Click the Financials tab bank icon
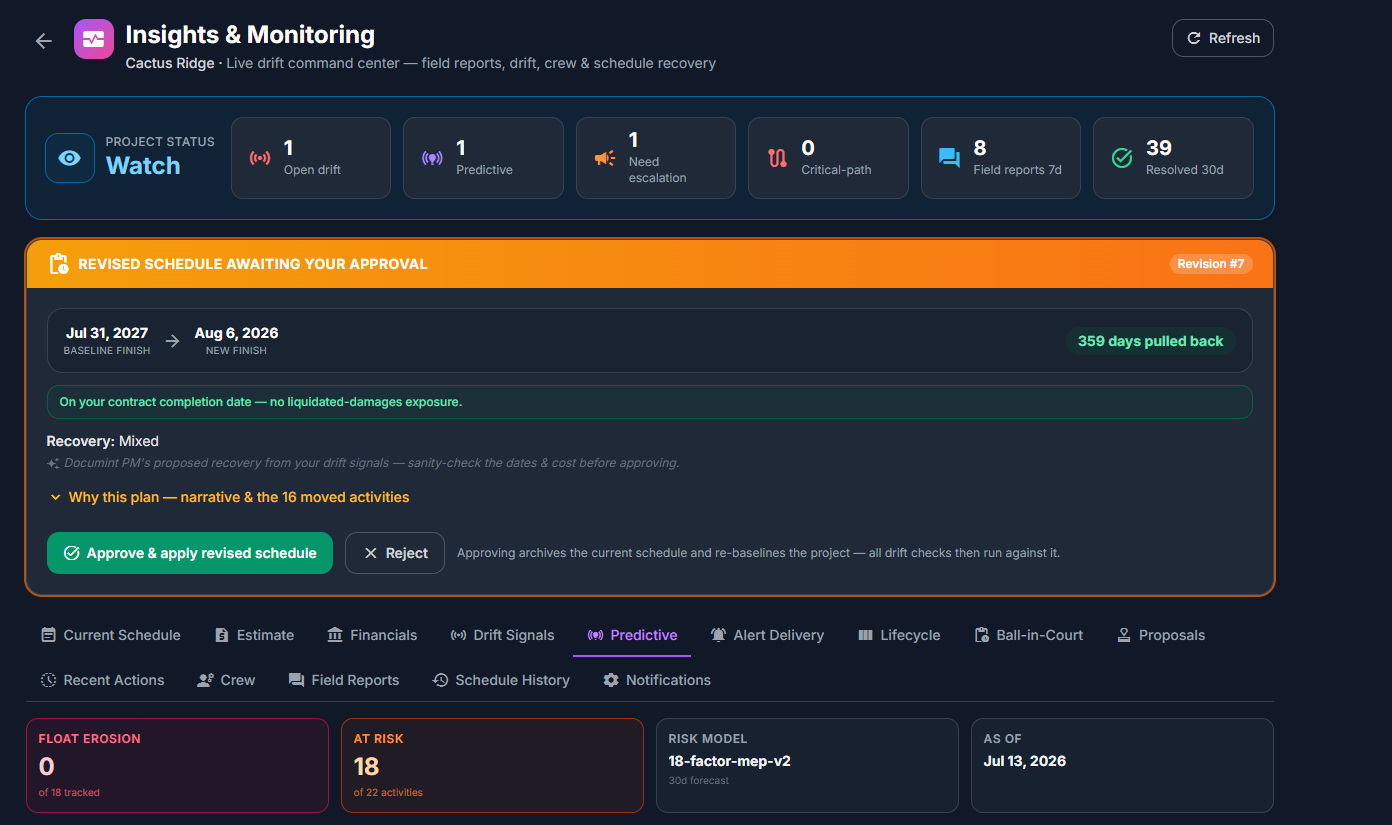The image size is (1392, 825). pyautogui.click(x=335, y=635)
